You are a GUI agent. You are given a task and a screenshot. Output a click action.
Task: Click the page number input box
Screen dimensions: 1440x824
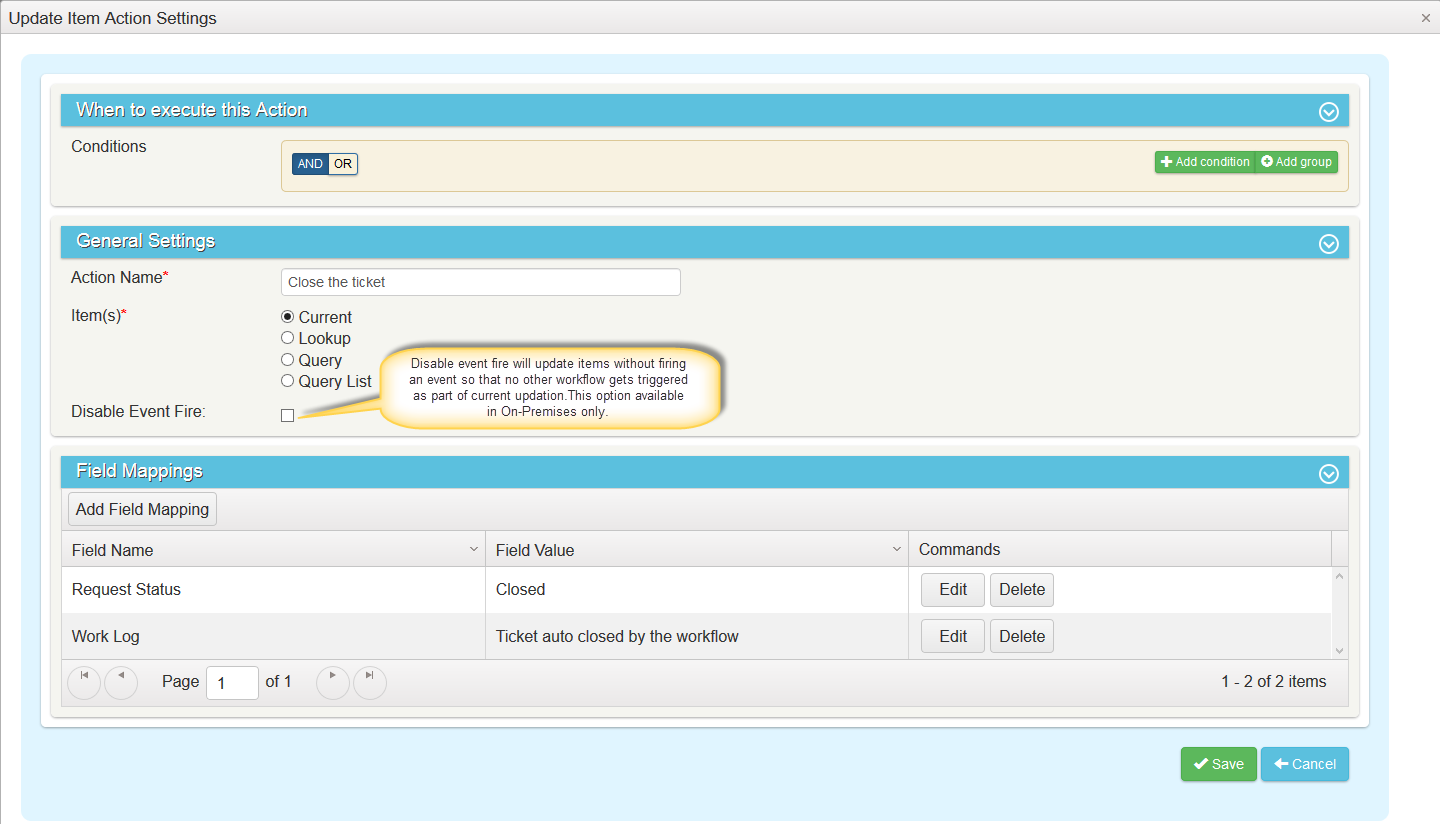tap(232, 683)
